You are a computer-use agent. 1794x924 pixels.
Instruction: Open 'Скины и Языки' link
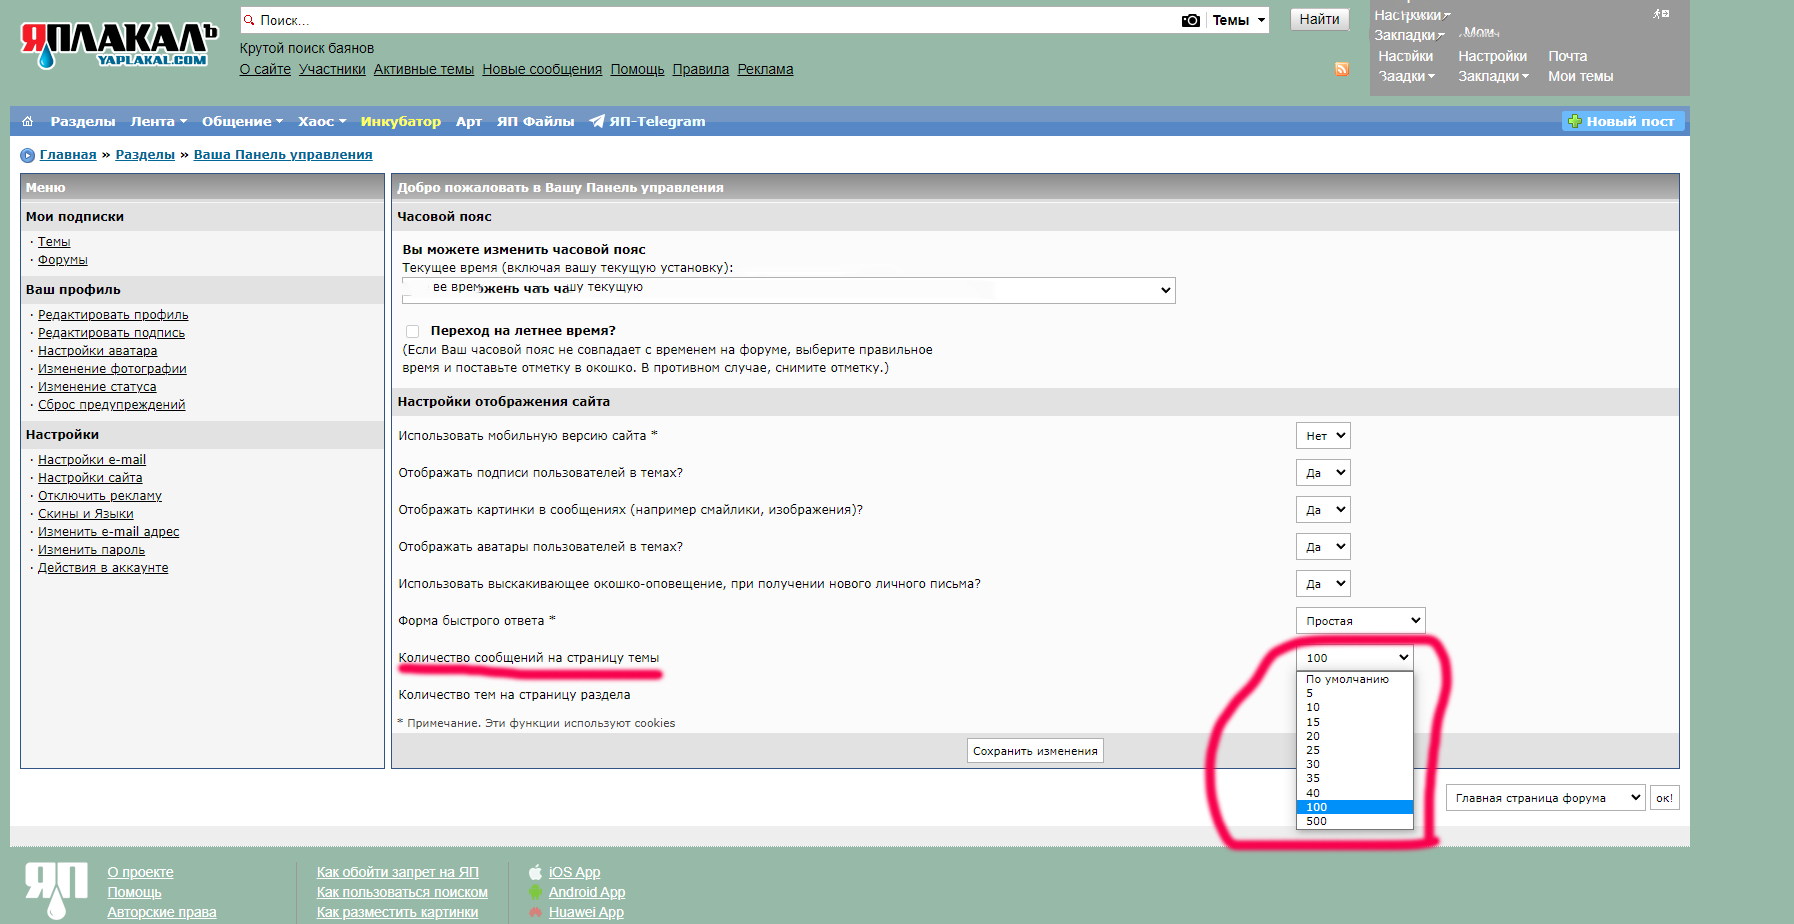(85, 514)
